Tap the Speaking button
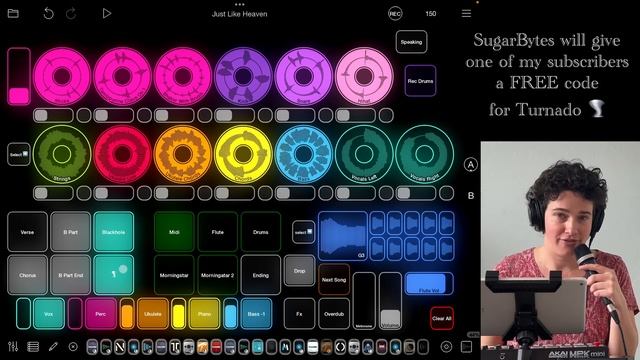This screenshot has width=640, height=360. [x=411, y=42]
